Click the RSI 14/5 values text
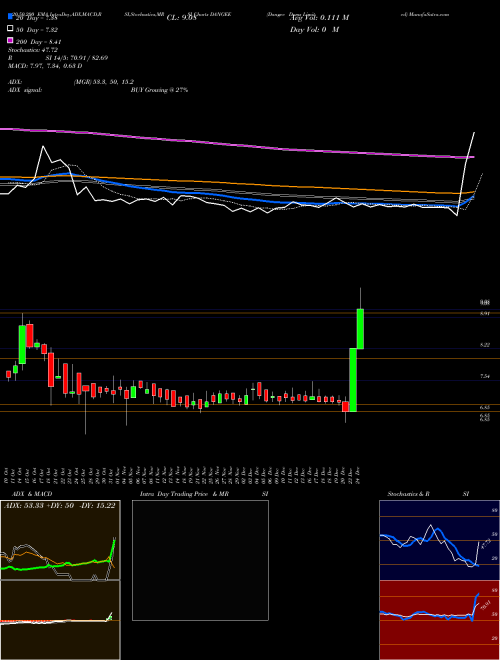The height and width of the screenshot is (660, 500). pos(77,58)
